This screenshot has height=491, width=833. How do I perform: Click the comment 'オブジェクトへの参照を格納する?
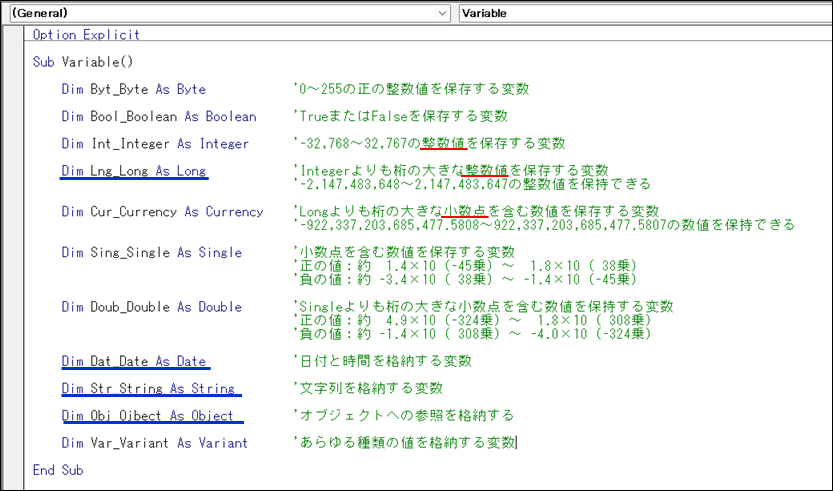404,416
